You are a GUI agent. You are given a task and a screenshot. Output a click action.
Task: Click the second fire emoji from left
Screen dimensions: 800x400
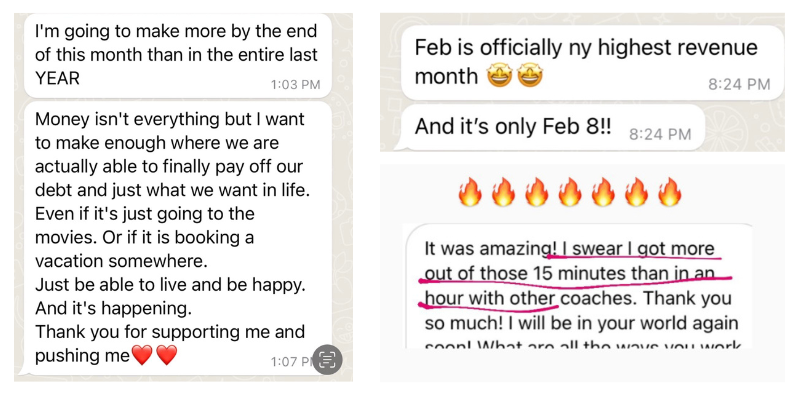(x=503, y=191)
